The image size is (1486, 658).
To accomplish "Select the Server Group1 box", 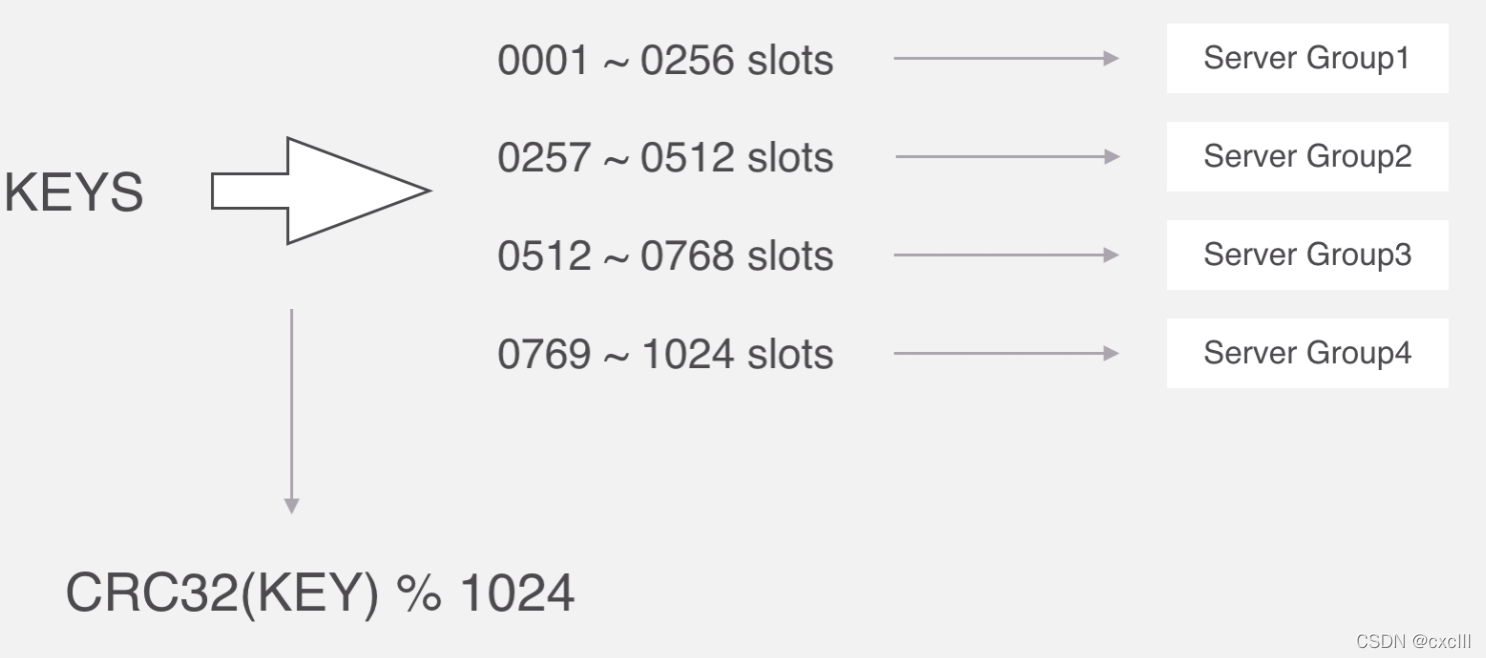I will pos(1306,59).
